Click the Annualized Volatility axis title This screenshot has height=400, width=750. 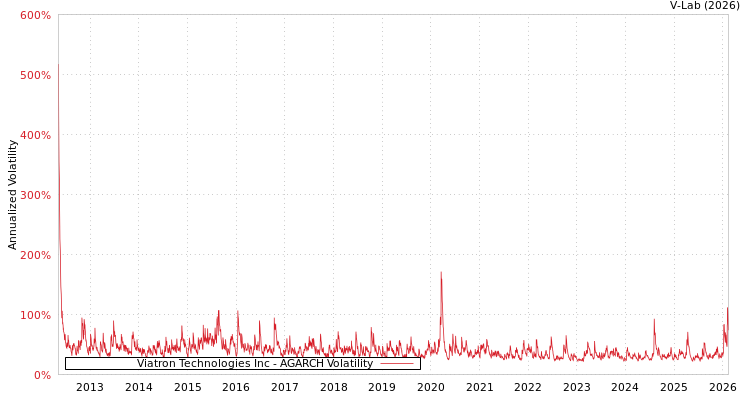[12, 195]
